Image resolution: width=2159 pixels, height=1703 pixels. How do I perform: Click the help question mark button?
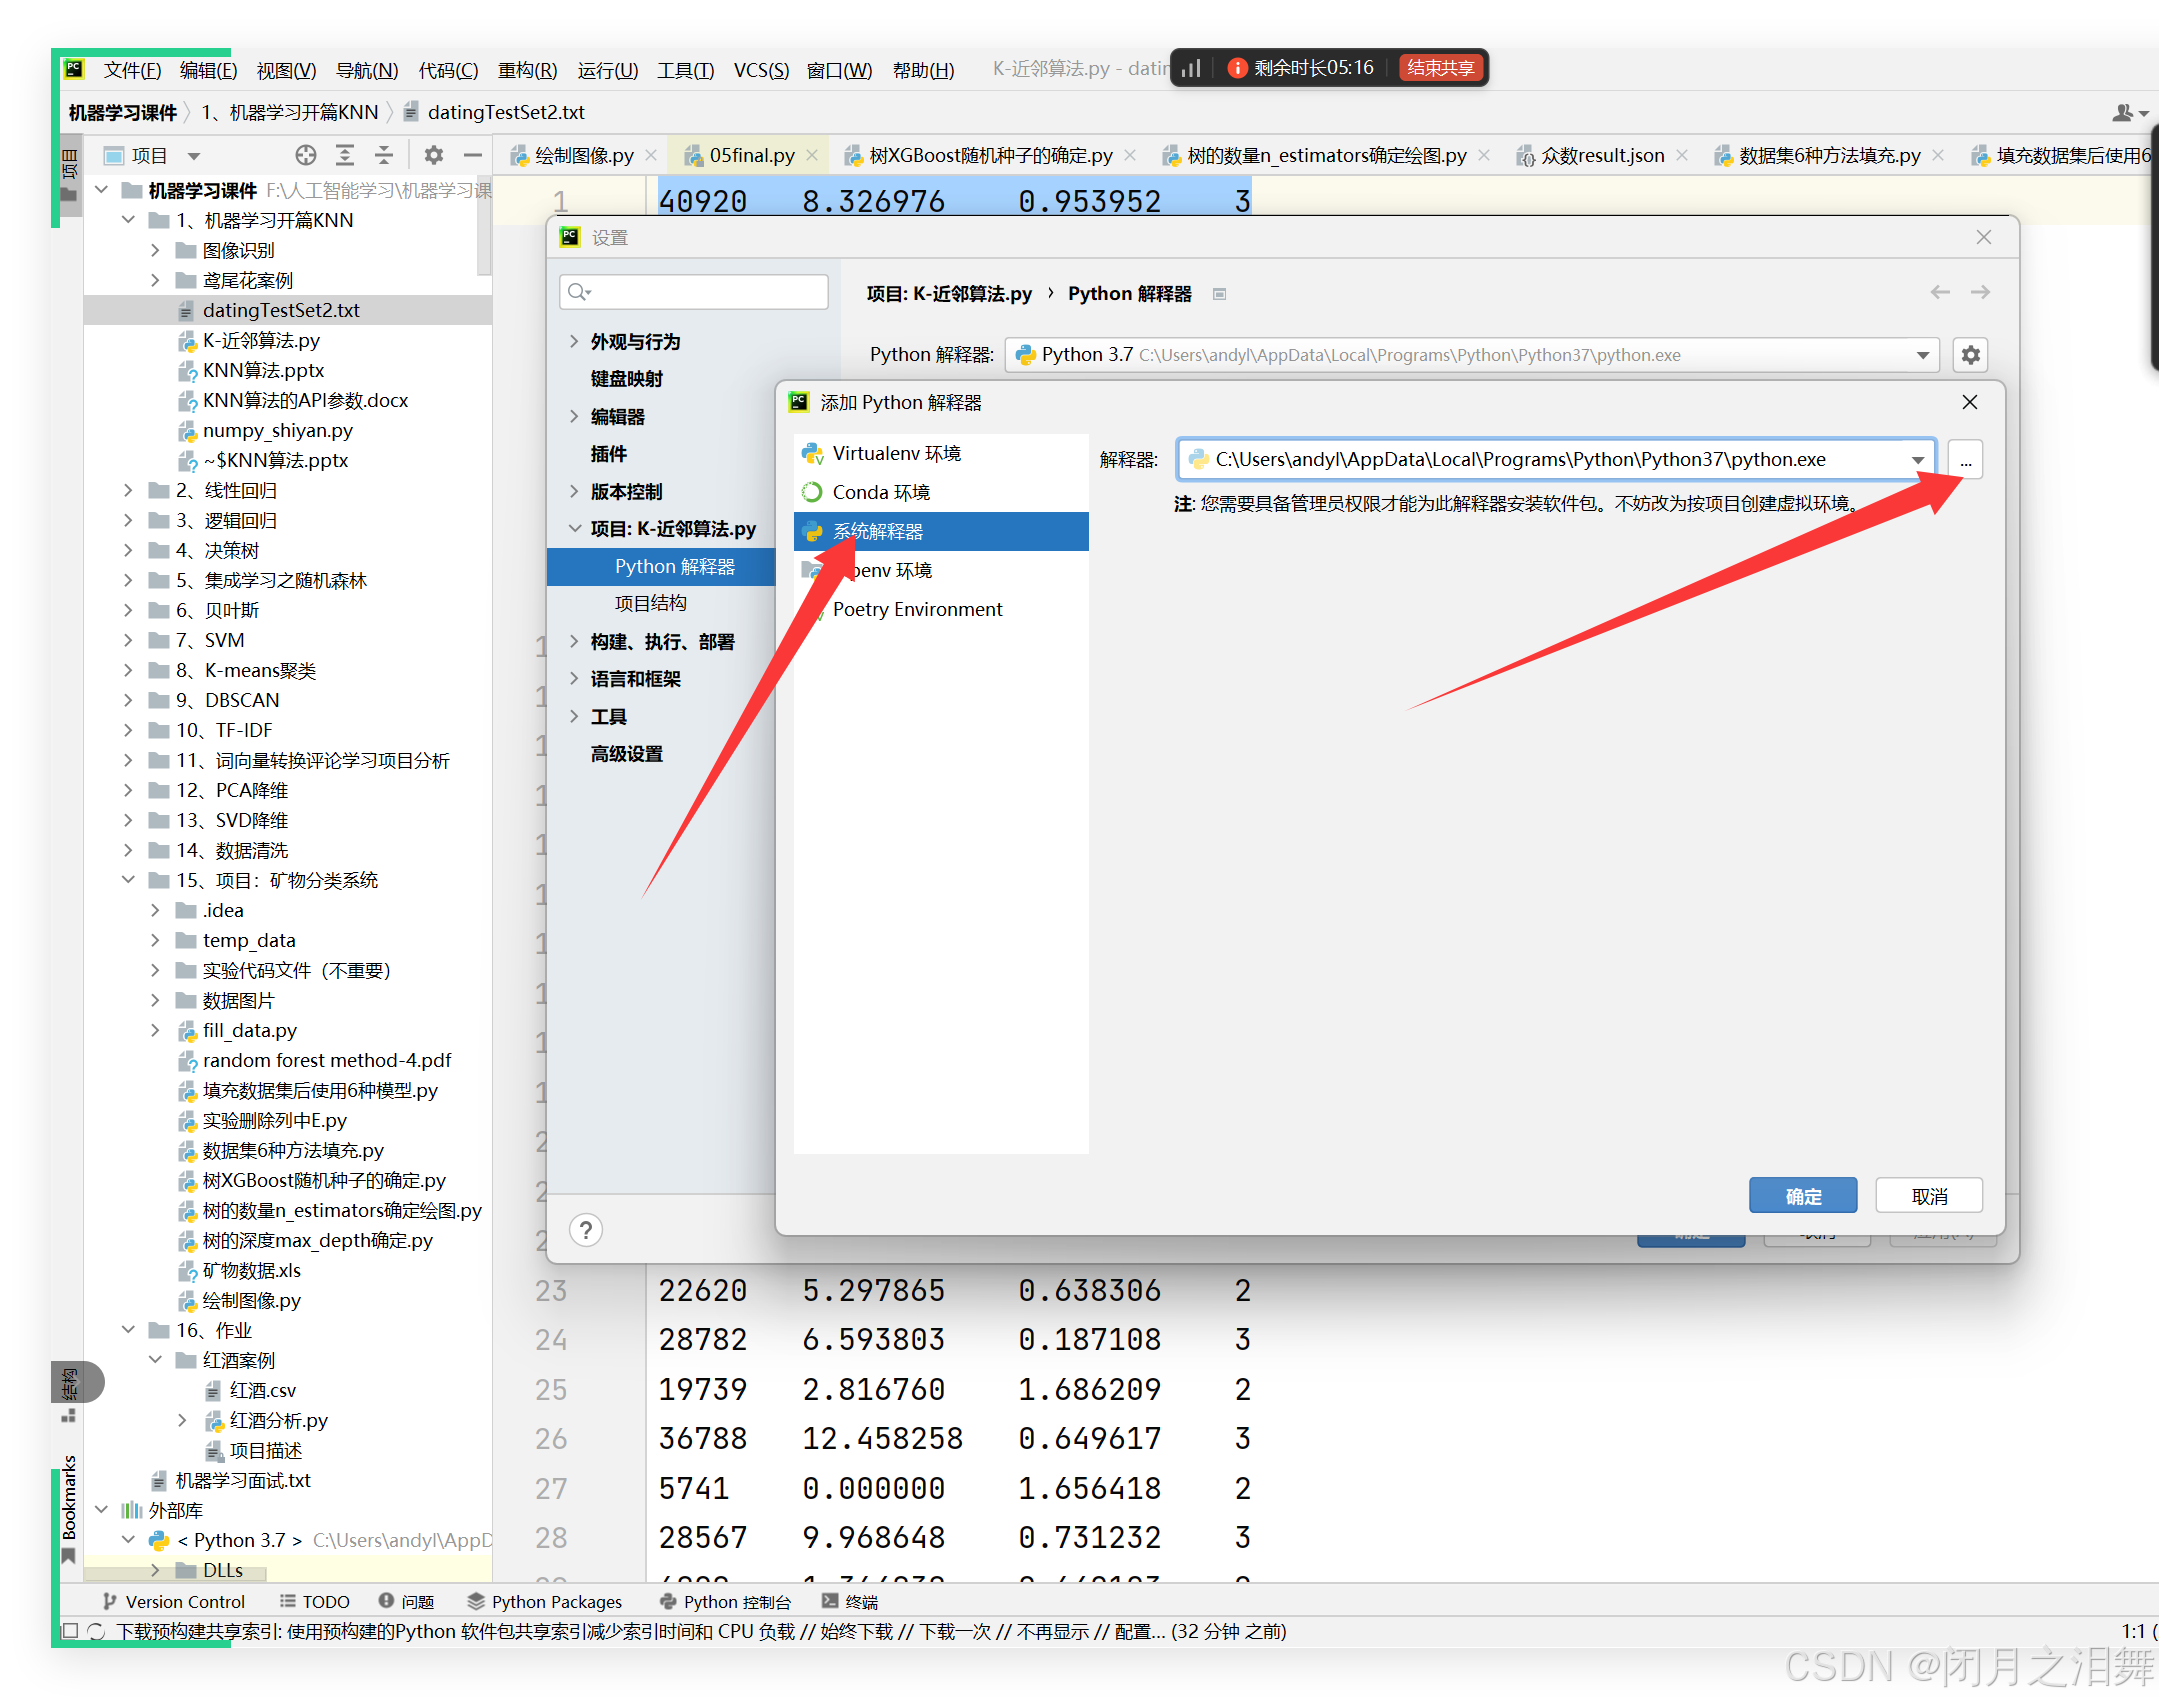tap(586, 1229)
